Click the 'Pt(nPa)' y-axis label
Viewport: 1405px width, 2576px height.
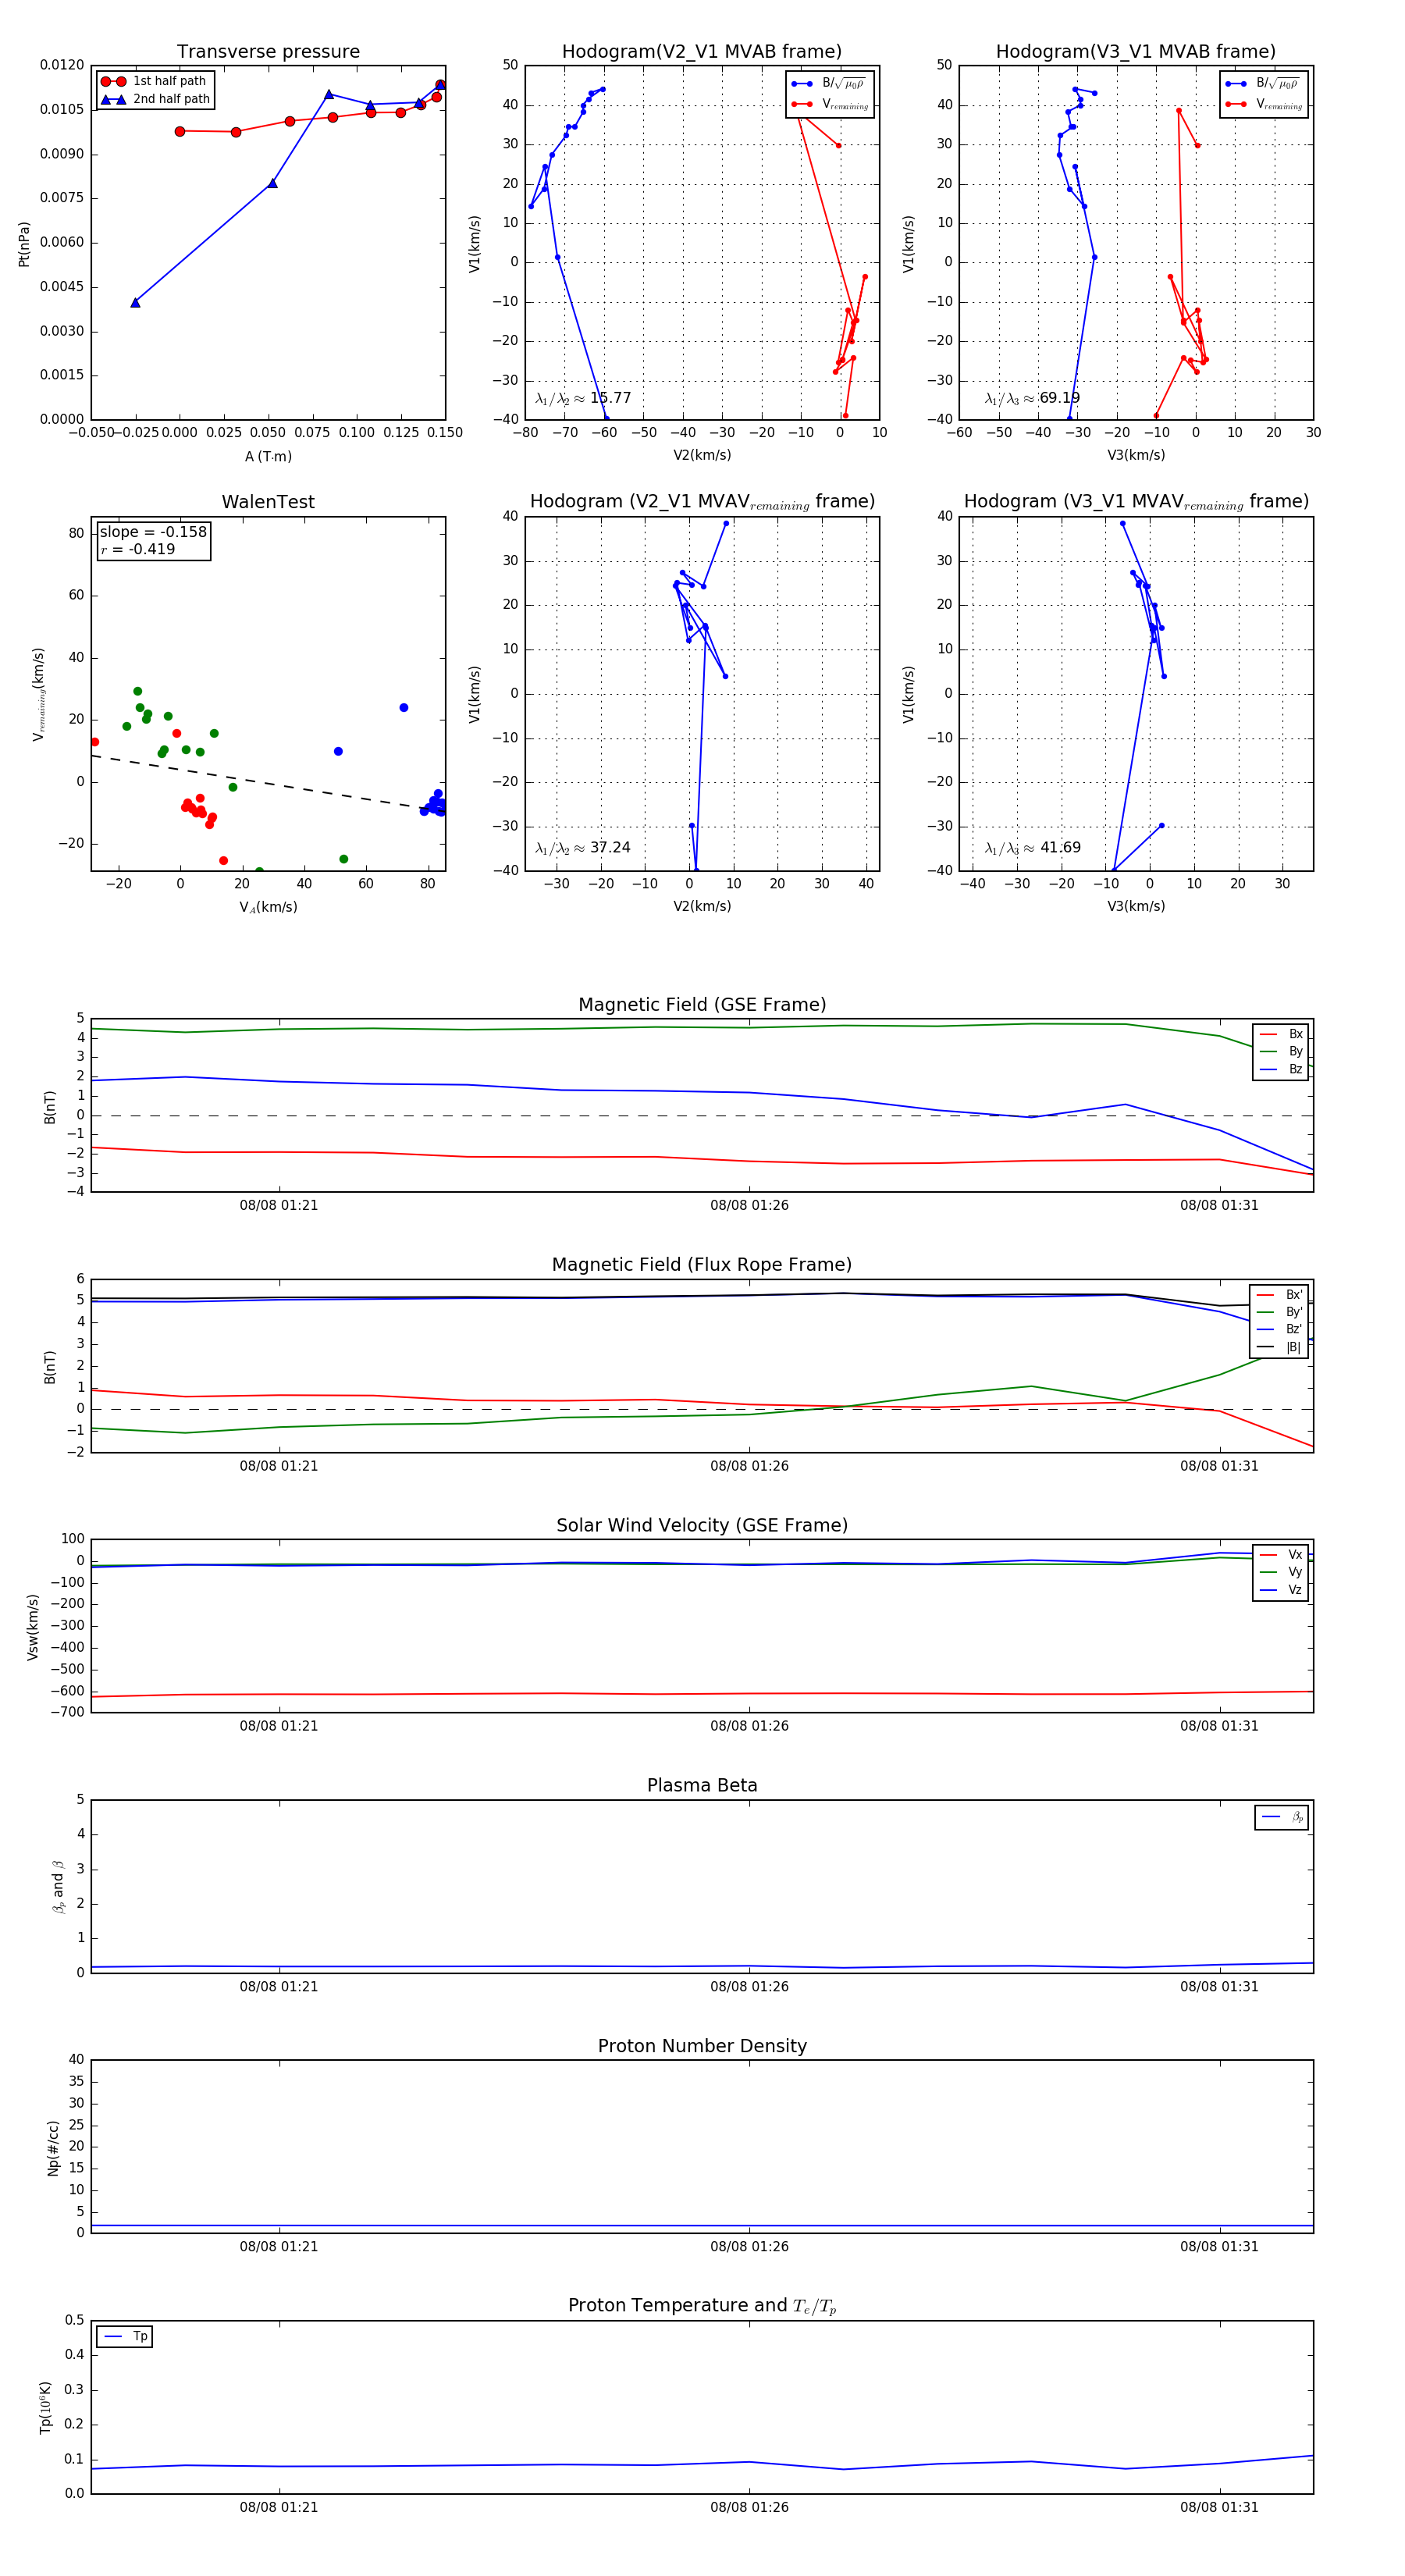pyautogui.click(x=24, y=244)
